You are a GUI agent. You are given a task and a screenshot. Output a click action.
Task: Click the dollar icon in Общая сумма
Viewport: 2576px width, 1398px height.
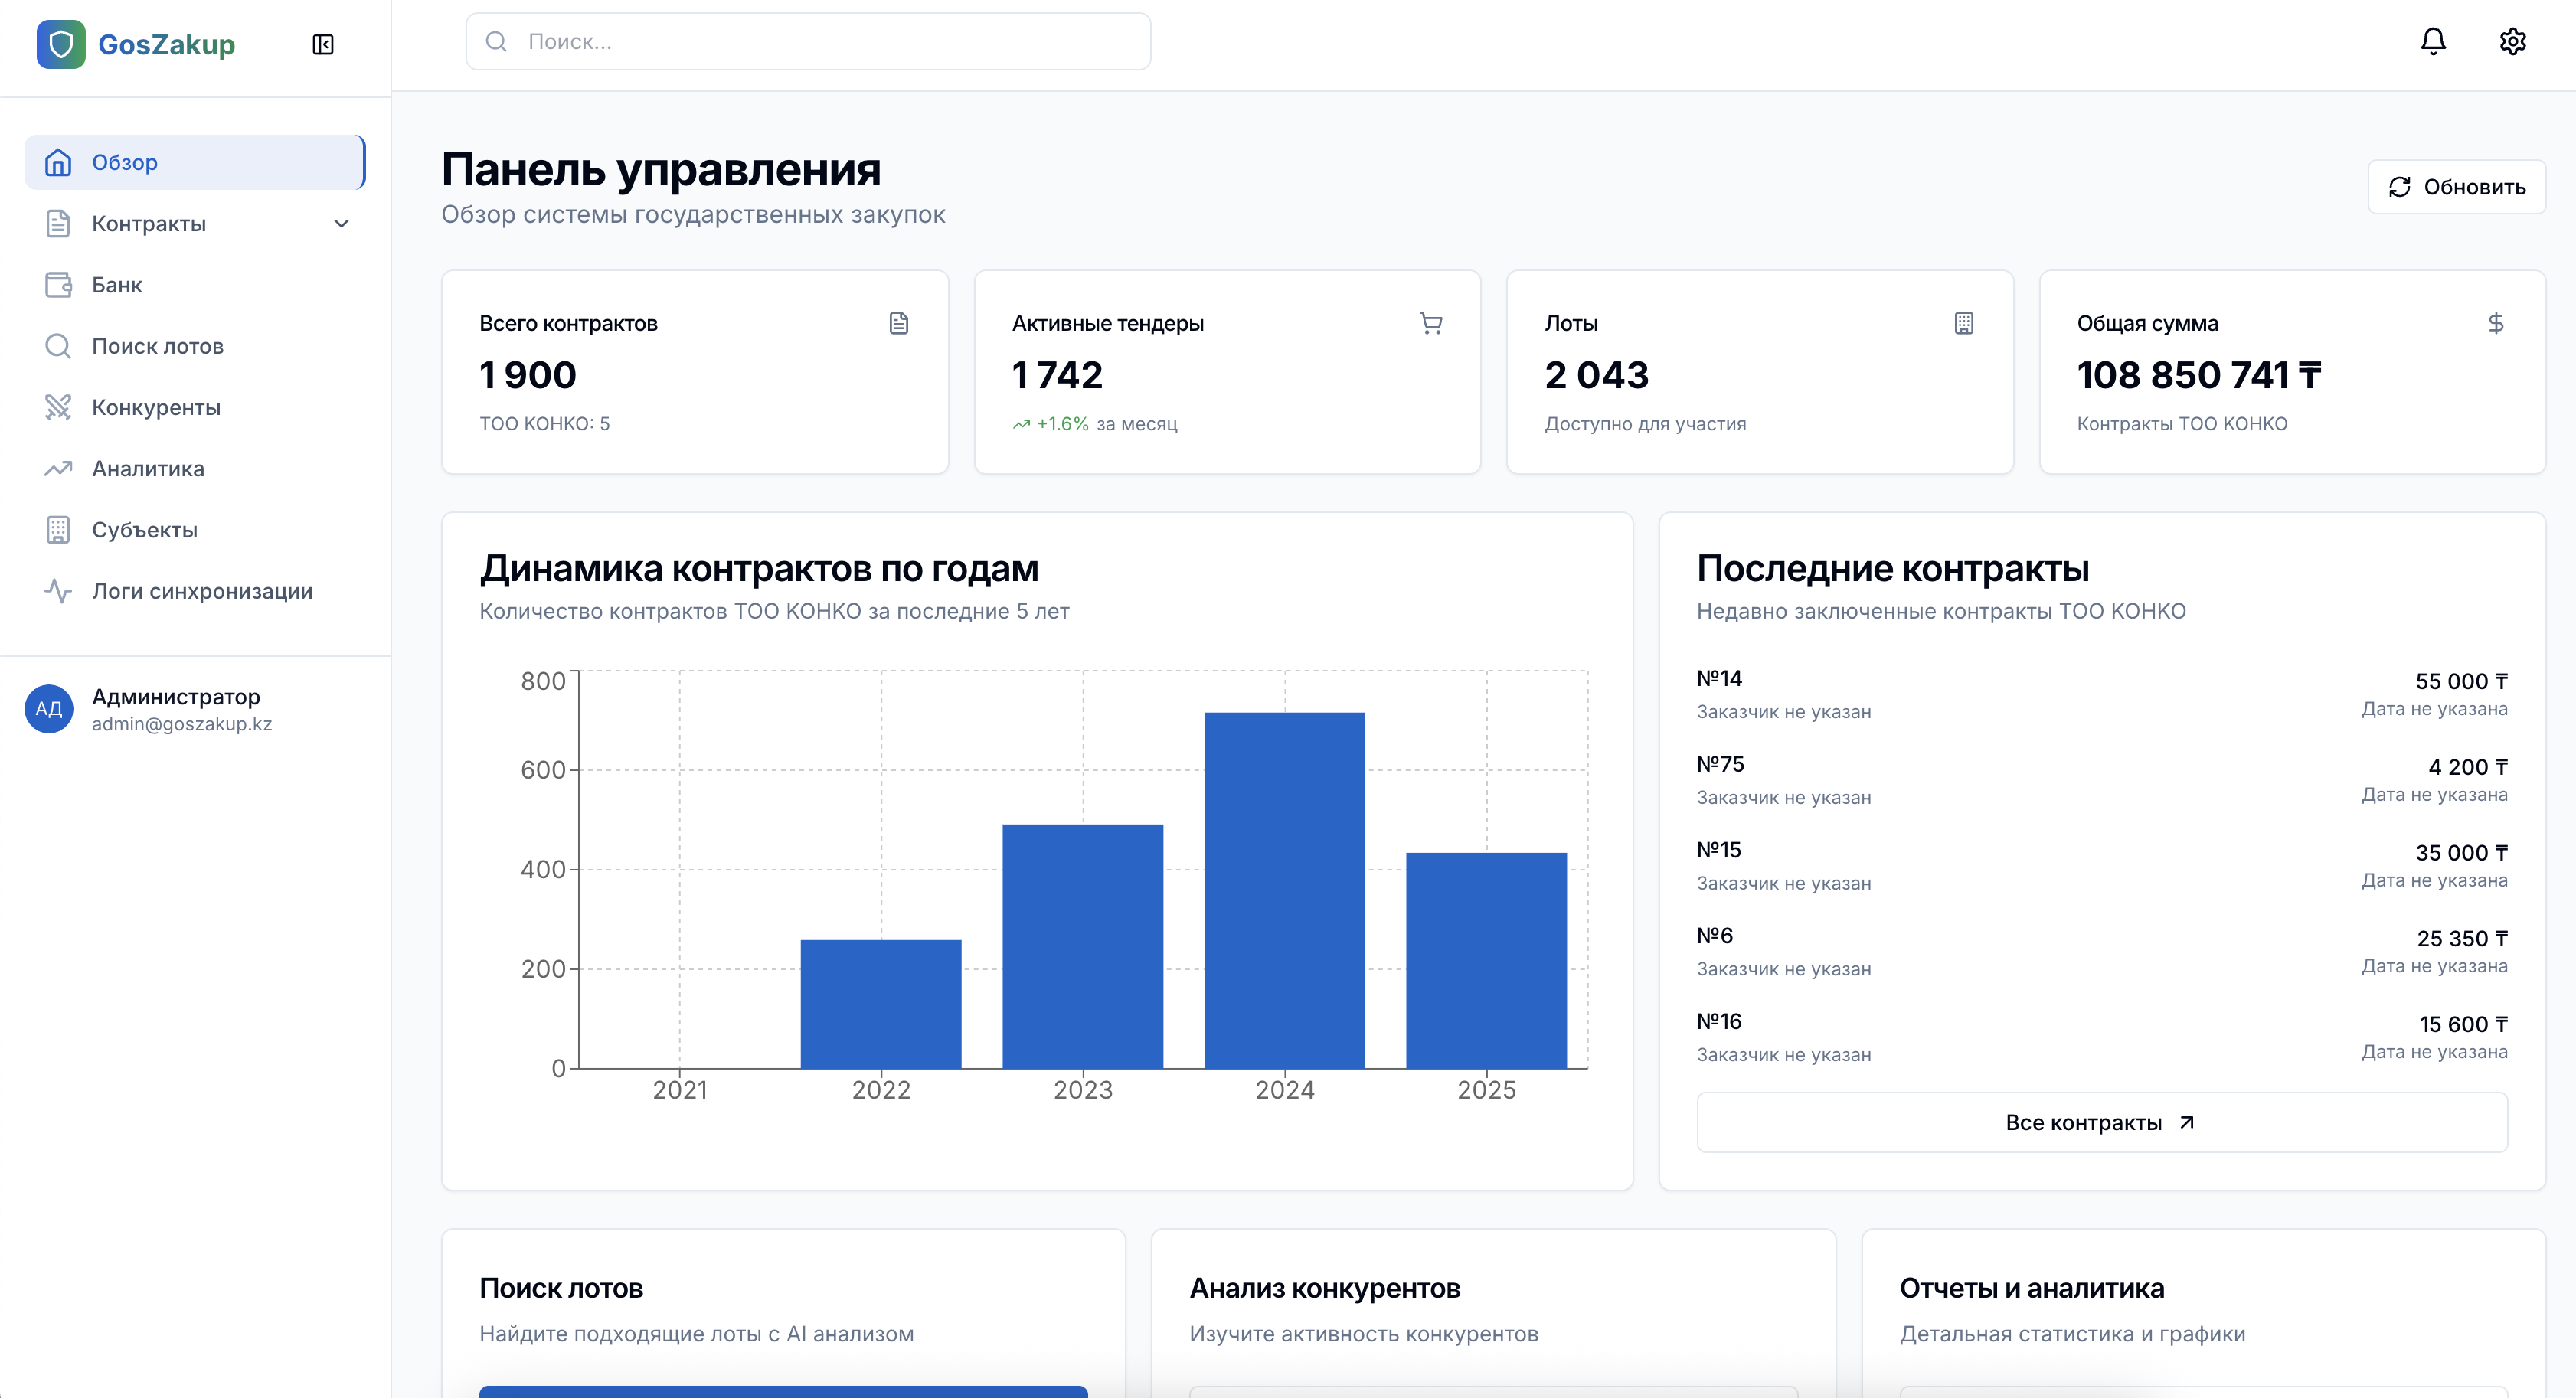[x=2495, y=323]
